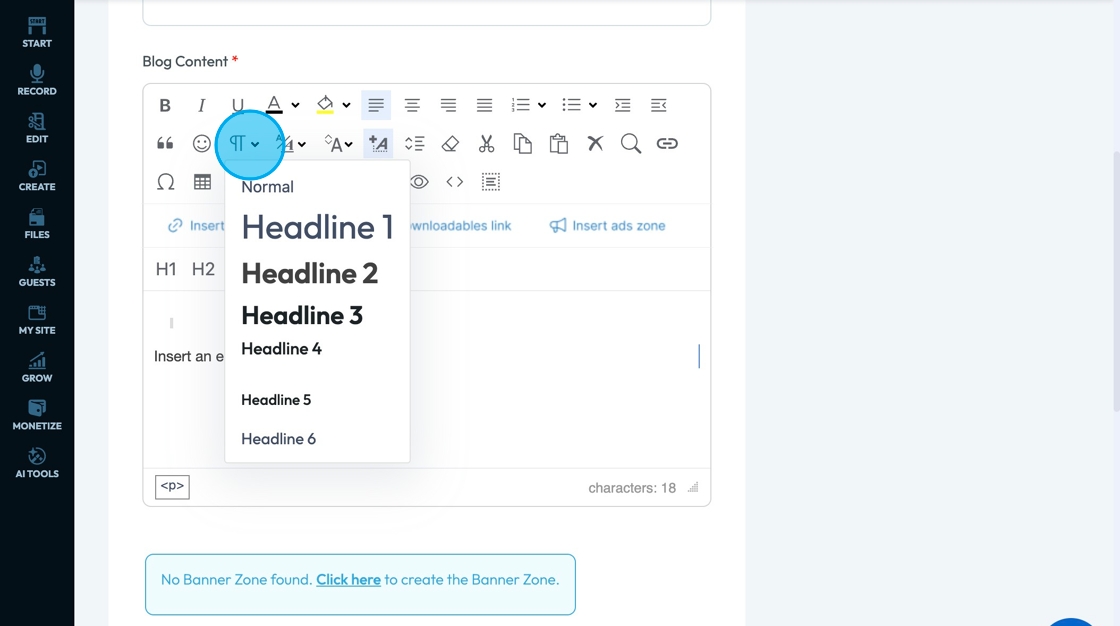Open the My Site sidebar section
1120x626 pixels.
click(36, 319)
